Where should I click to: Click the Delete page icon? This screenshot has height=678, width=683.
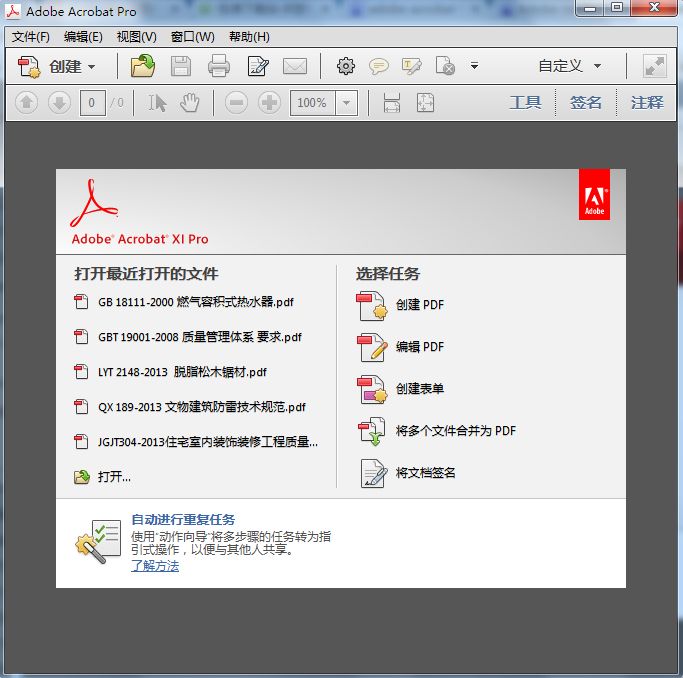(x=445, y=66)
